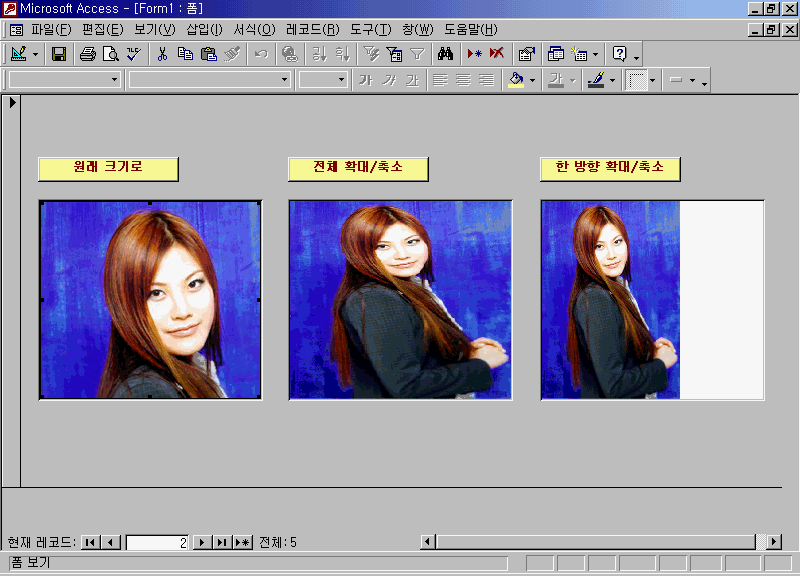Open the 편집(E) menu
This screenshot has width=800, height=576.
coord(103,30)
